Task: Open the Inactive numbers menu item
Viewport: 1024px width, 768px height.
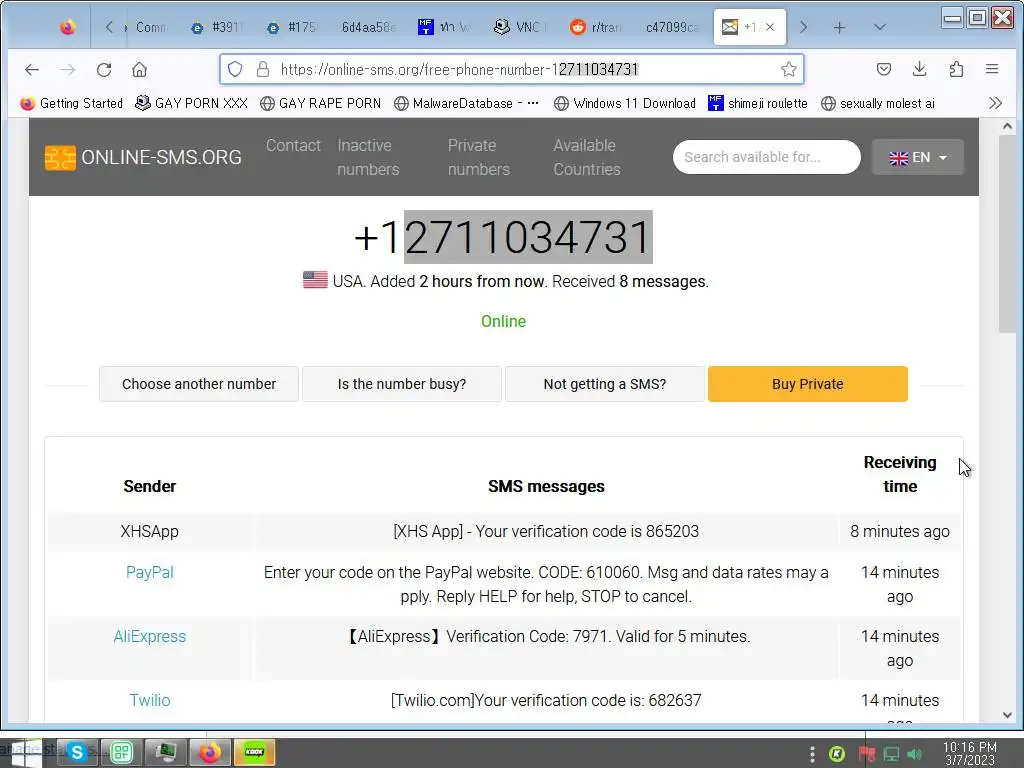Action: [368, 157]
